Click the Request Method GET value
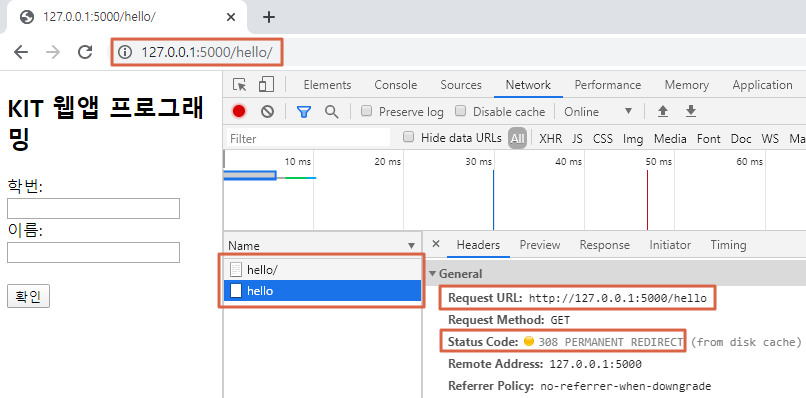 coord(560,320)
